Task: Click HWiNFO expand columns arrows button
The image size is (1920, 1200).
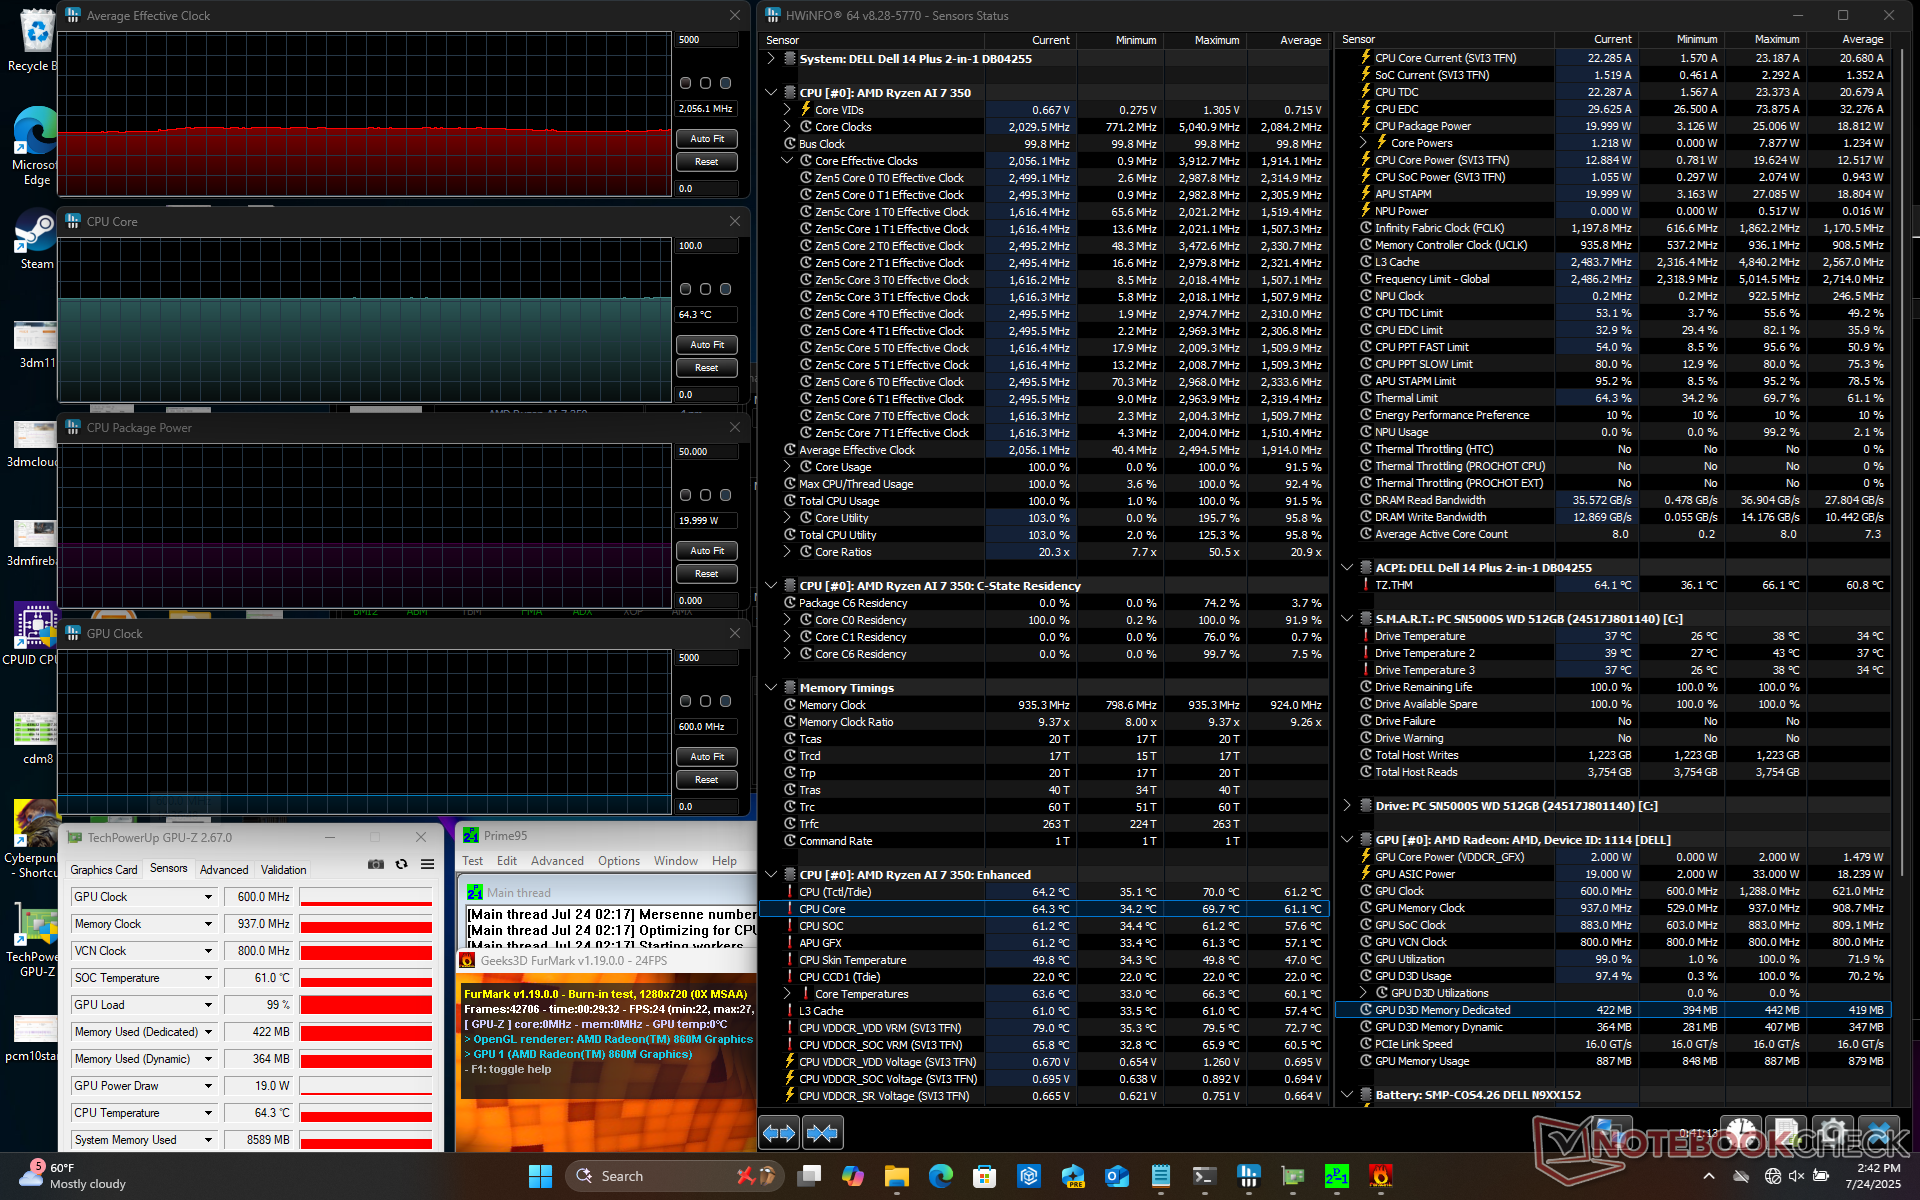Action: click(779, 1133)
